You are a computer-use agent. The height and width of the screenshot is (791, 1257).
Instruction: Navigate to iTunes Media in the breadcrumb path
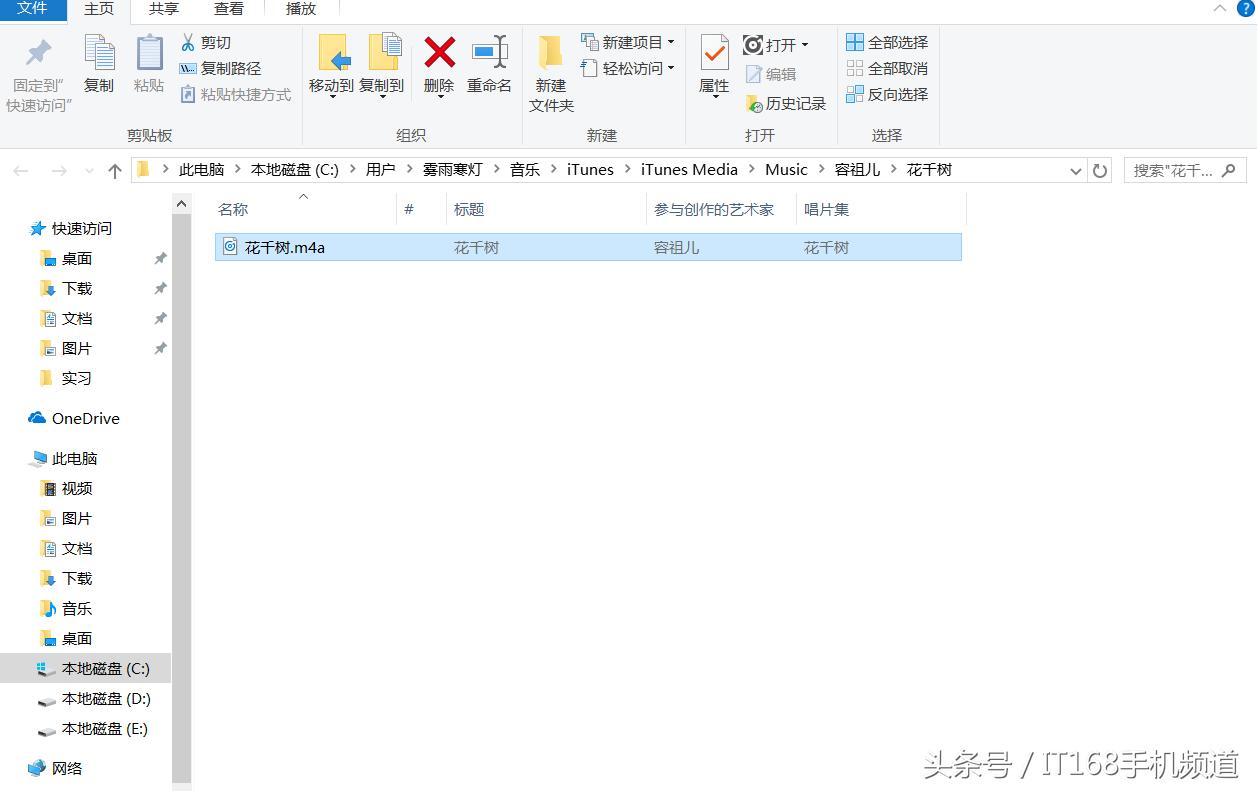click(x=689, y=169)
